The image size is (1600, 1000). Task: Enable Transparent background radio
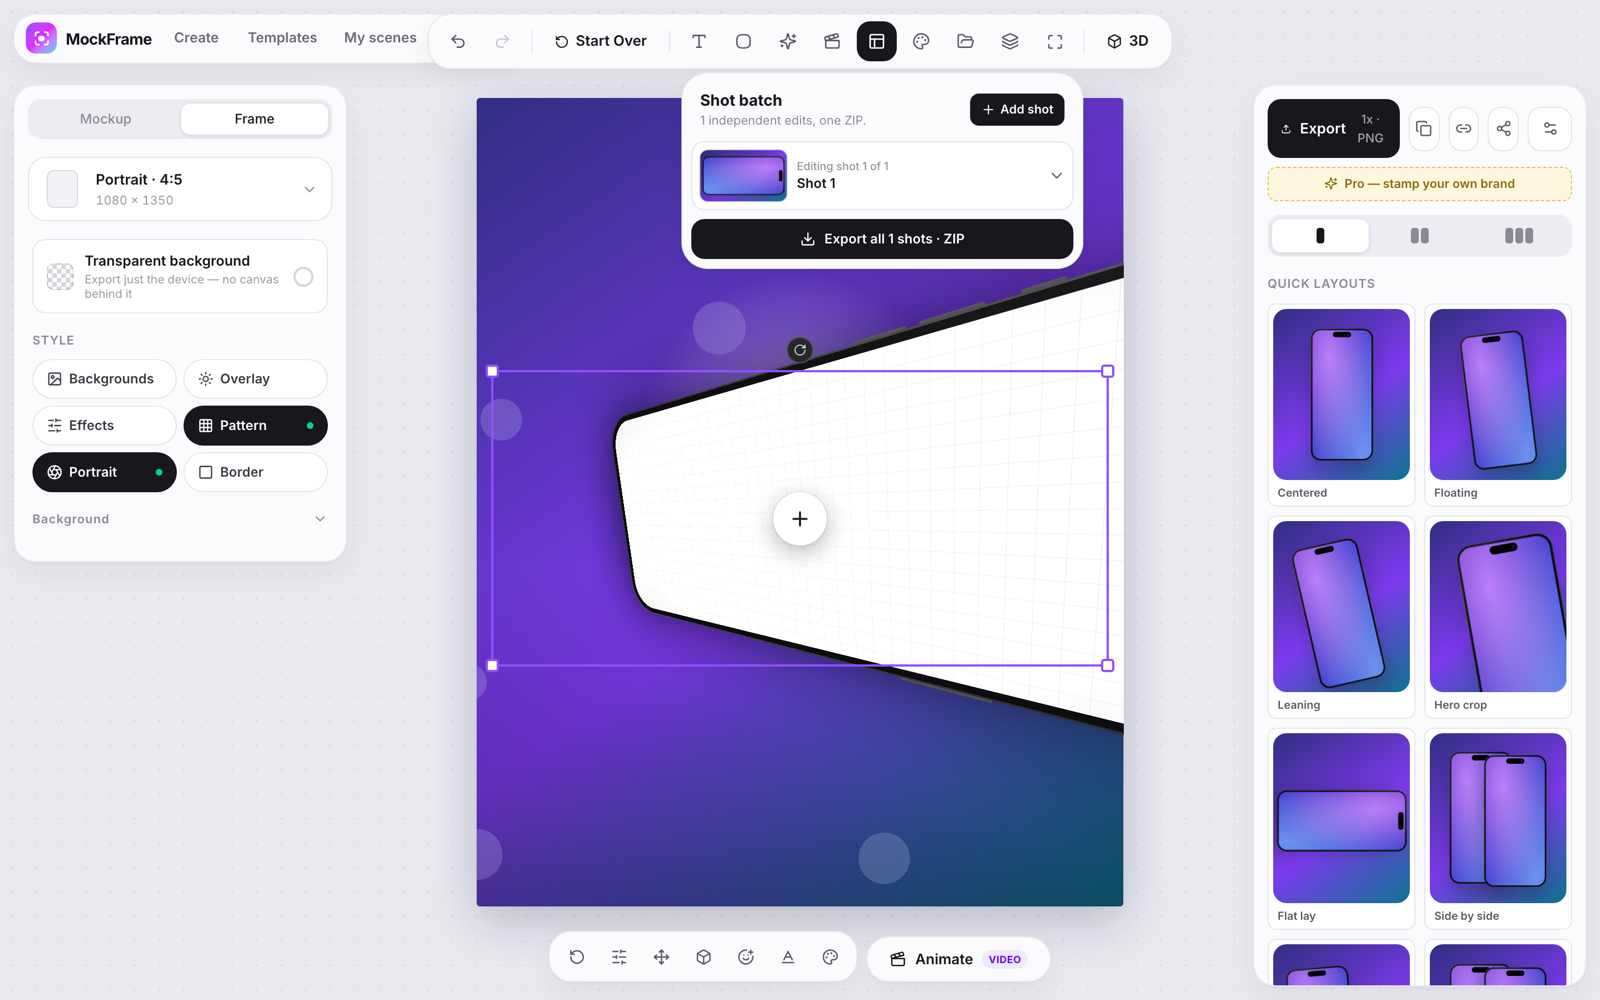(303, 277)
